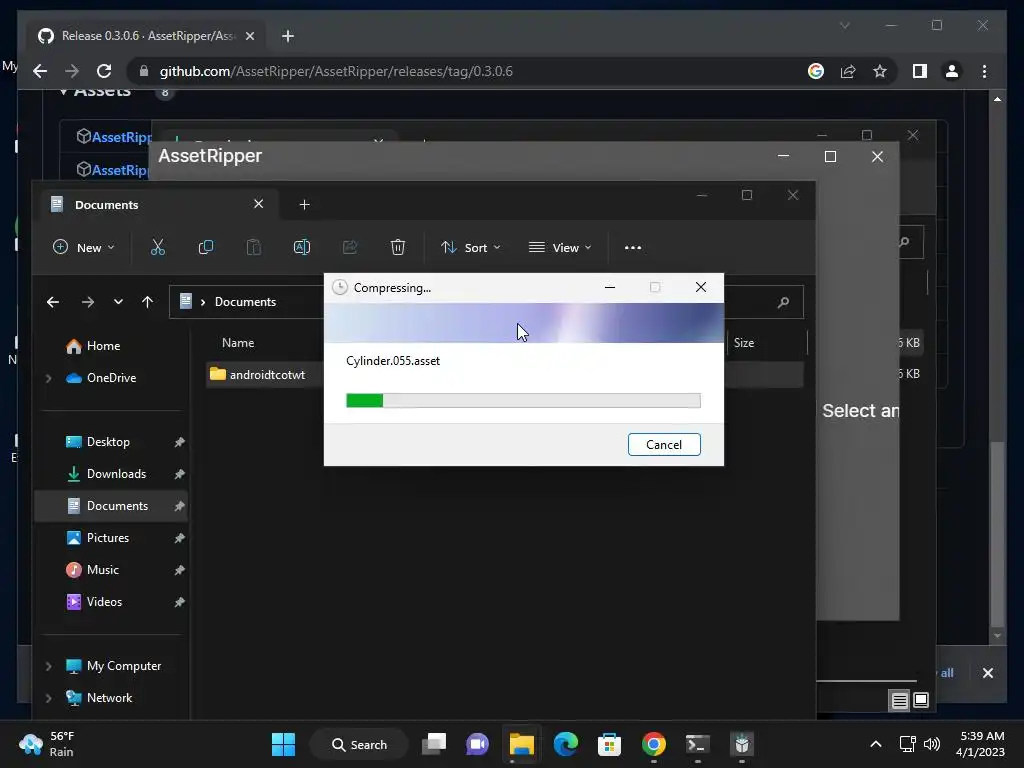
Task: Open Chrome profile menu
Action: 952,71
